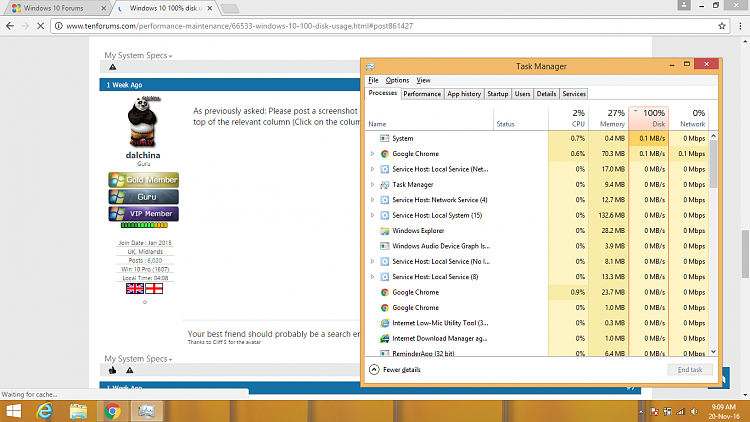The height and width of the screenshot is (422, 750).
Task: Open the Windows Start button
Action: pyautogui.click(x=13, y=411)
